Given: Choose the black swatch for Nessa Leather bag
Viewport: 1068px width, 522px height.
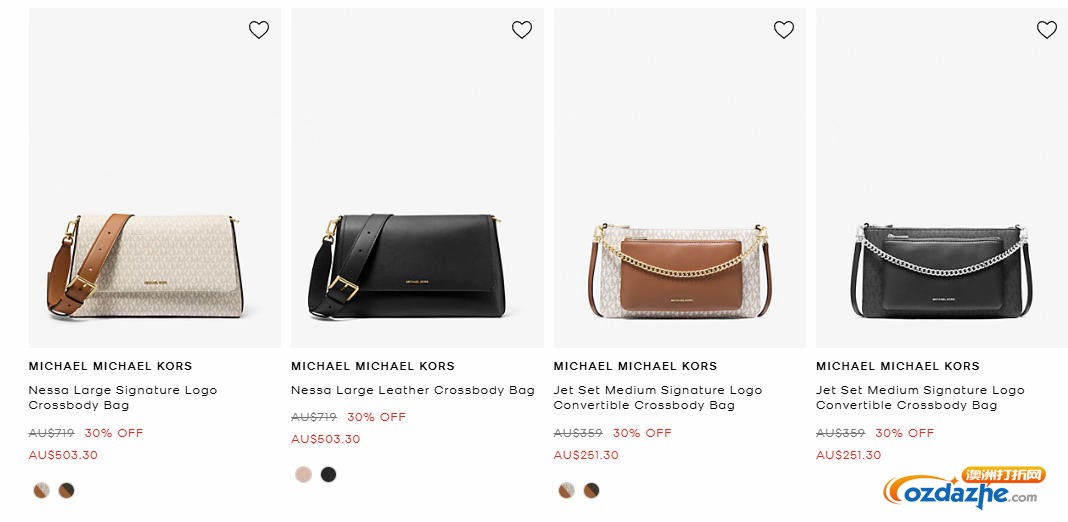Looking at the screenshot, I should [328, 474].
